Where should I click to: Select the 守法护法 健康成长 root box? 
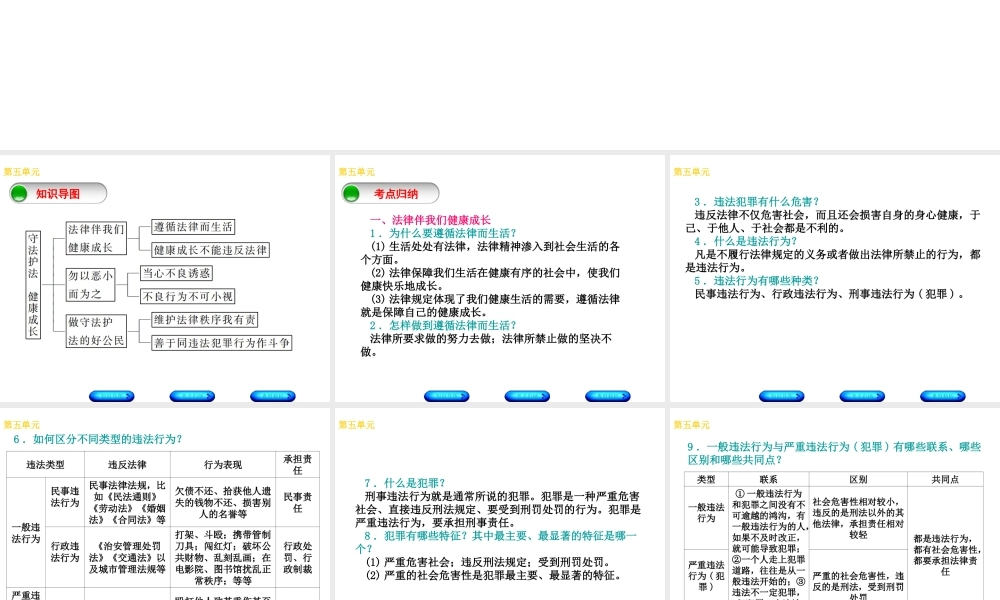pyautogui.click(x=33, y=284)
